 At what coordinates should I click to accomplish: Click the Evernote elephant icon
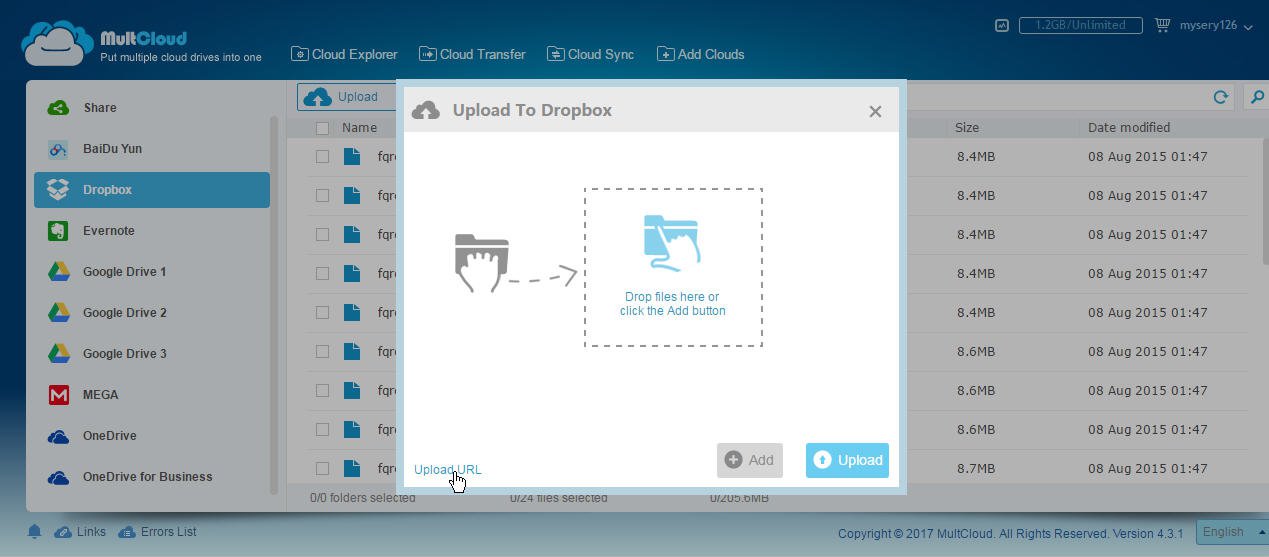coord(58,231)
